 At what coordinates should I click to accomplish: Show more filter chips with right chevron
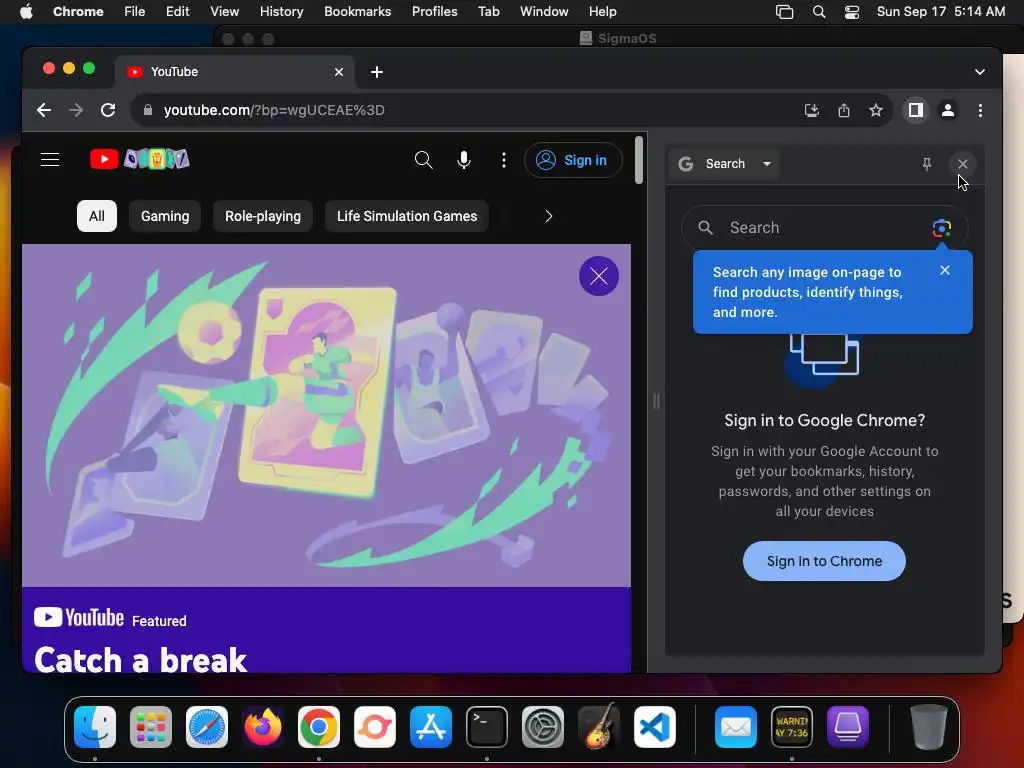[549, 216]
